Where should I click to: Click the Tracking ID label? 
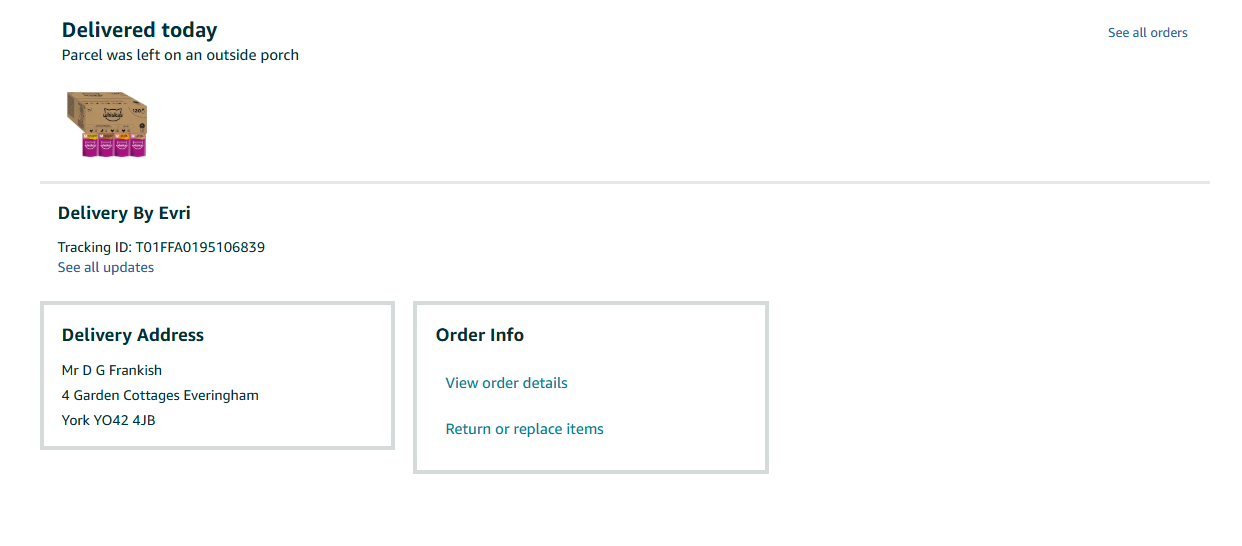[95, 247]
